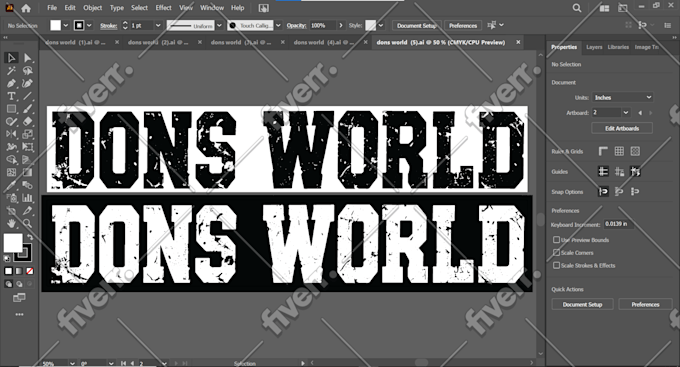680x367 pixels.
Task: Toggle Show Transparency Grid icon
Action: [635, 151]
